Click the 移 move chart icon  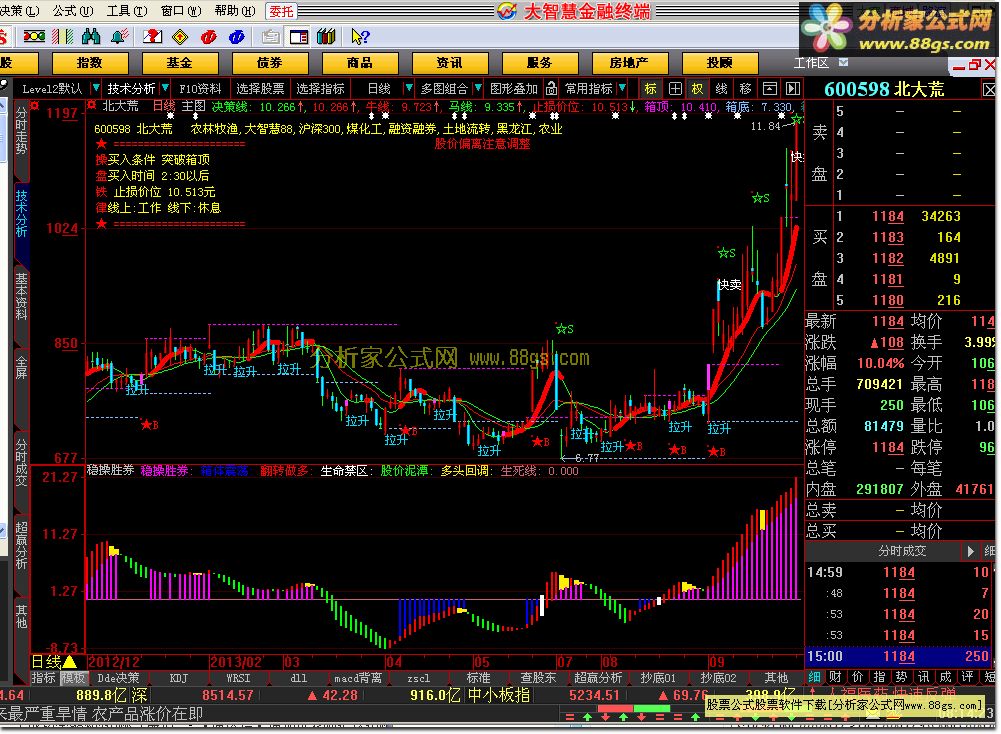(745, 88)
